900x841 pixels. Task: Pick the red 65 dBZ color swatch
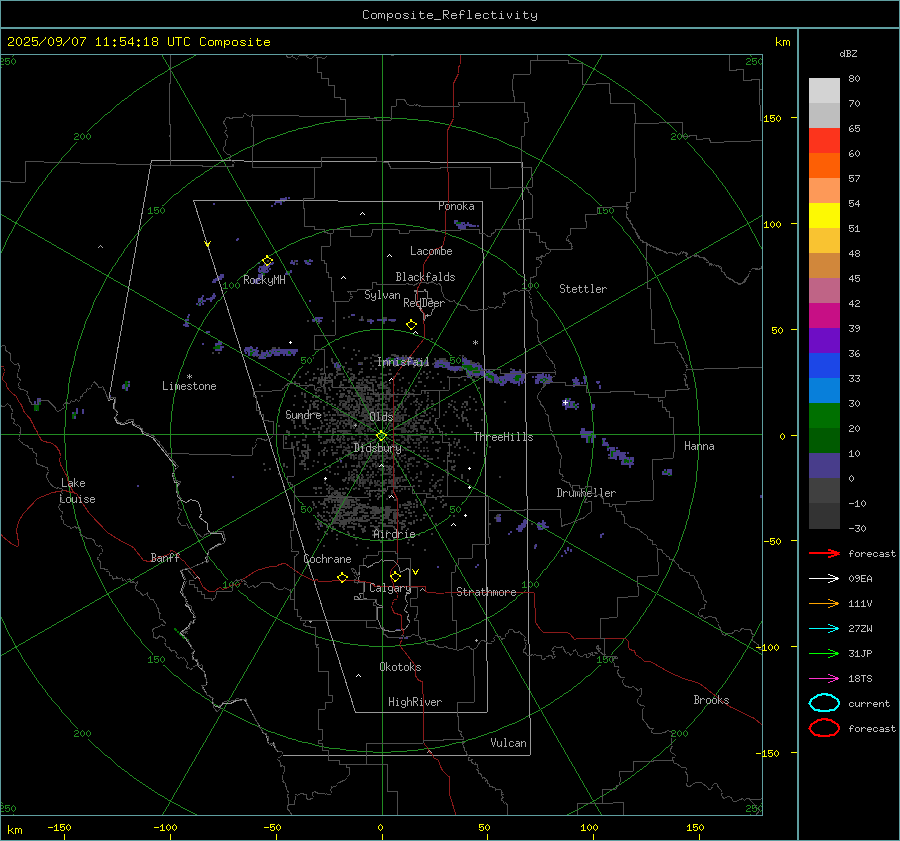pos(824,140)
